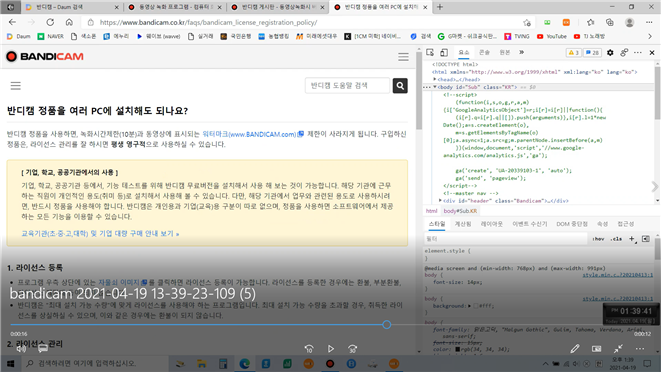
Task: Open the pencil edit tool in video player
Action: (x=575, y=349)
